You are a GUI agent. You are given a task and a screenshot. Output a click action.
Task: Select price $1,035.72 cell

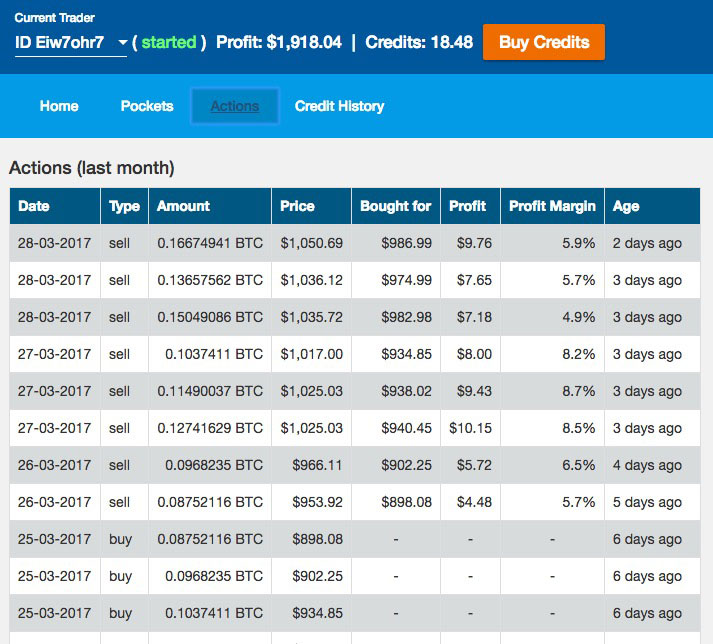[311, 317]
